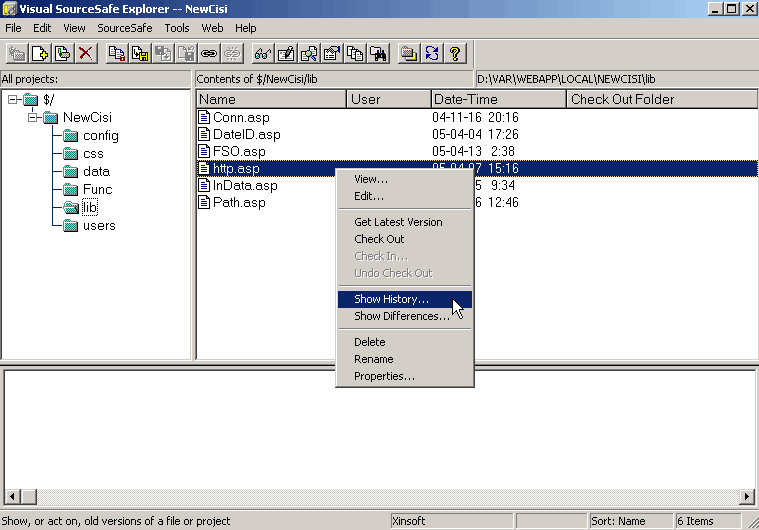This screenshot has width=759, height=530.
Task: Sort by the User column header
Action: point(389,99)
